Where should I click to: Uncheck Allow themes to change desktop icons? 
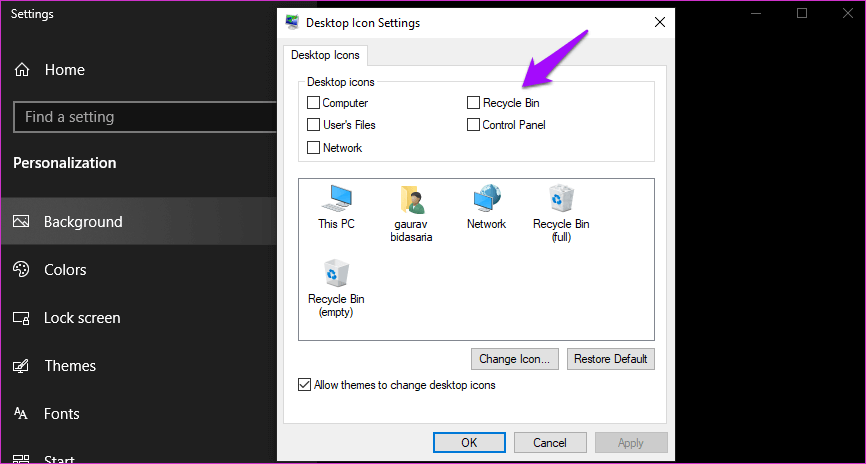[x=304, y=385]
